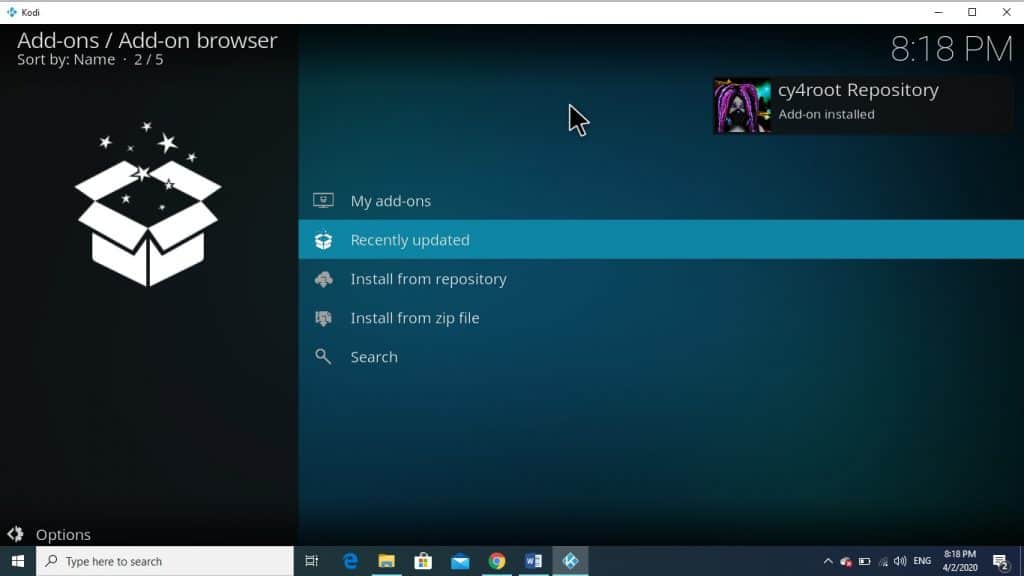Open the Options gear icon
1024x576 pixels.
click(15, 534)
